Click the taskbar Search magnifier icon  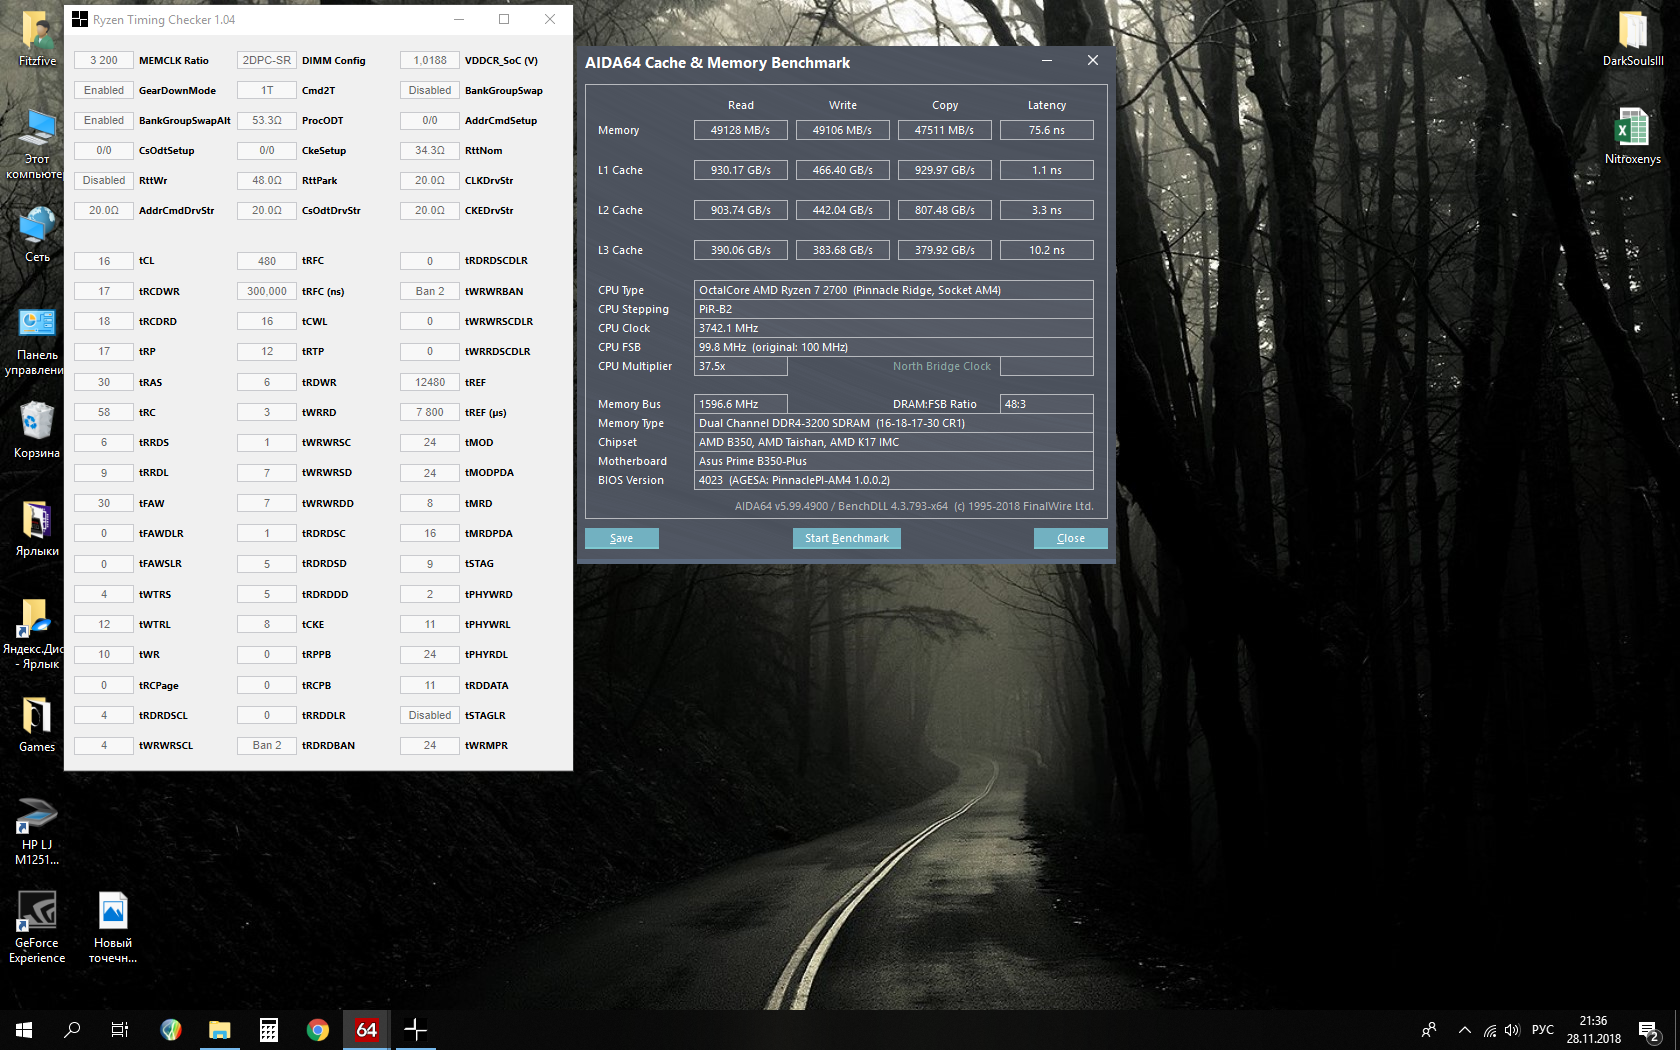click(x=72, y=1030)
